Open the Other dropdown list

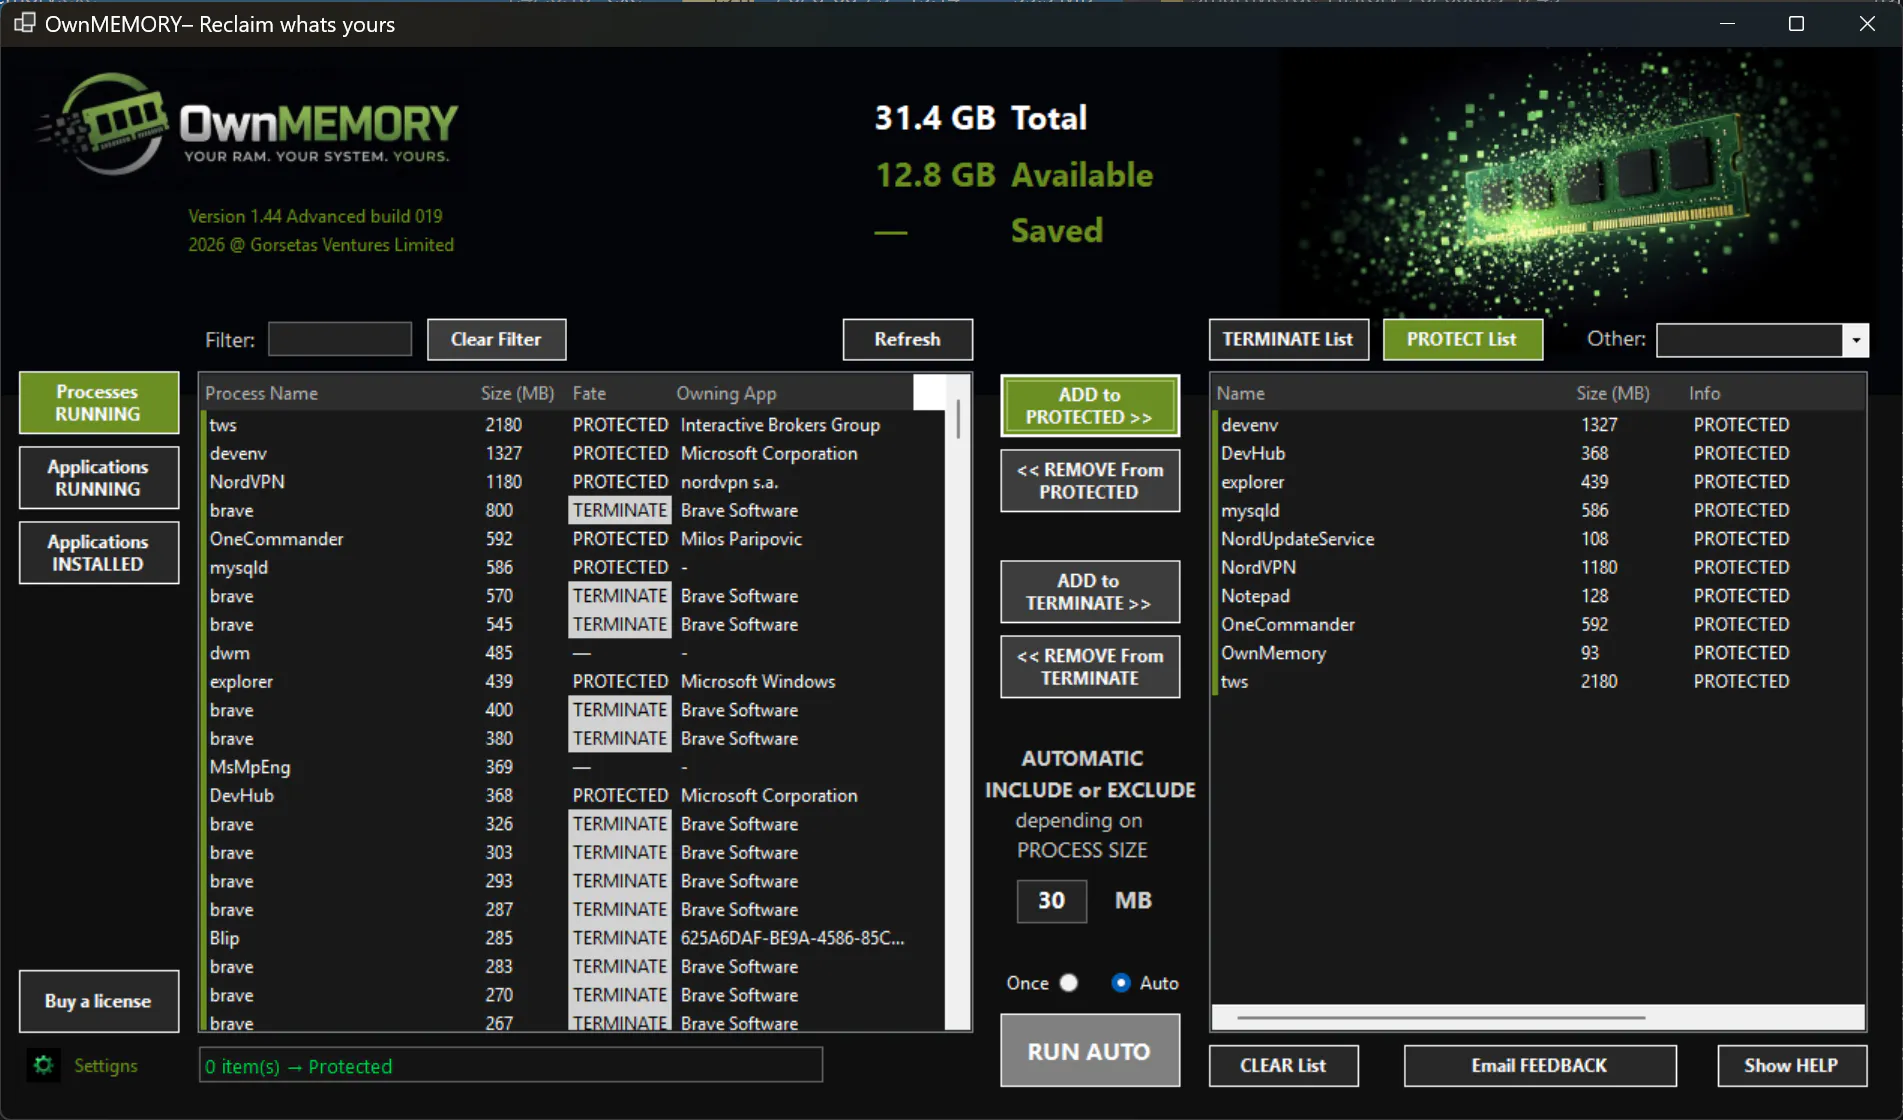[x=1855, y=340]
